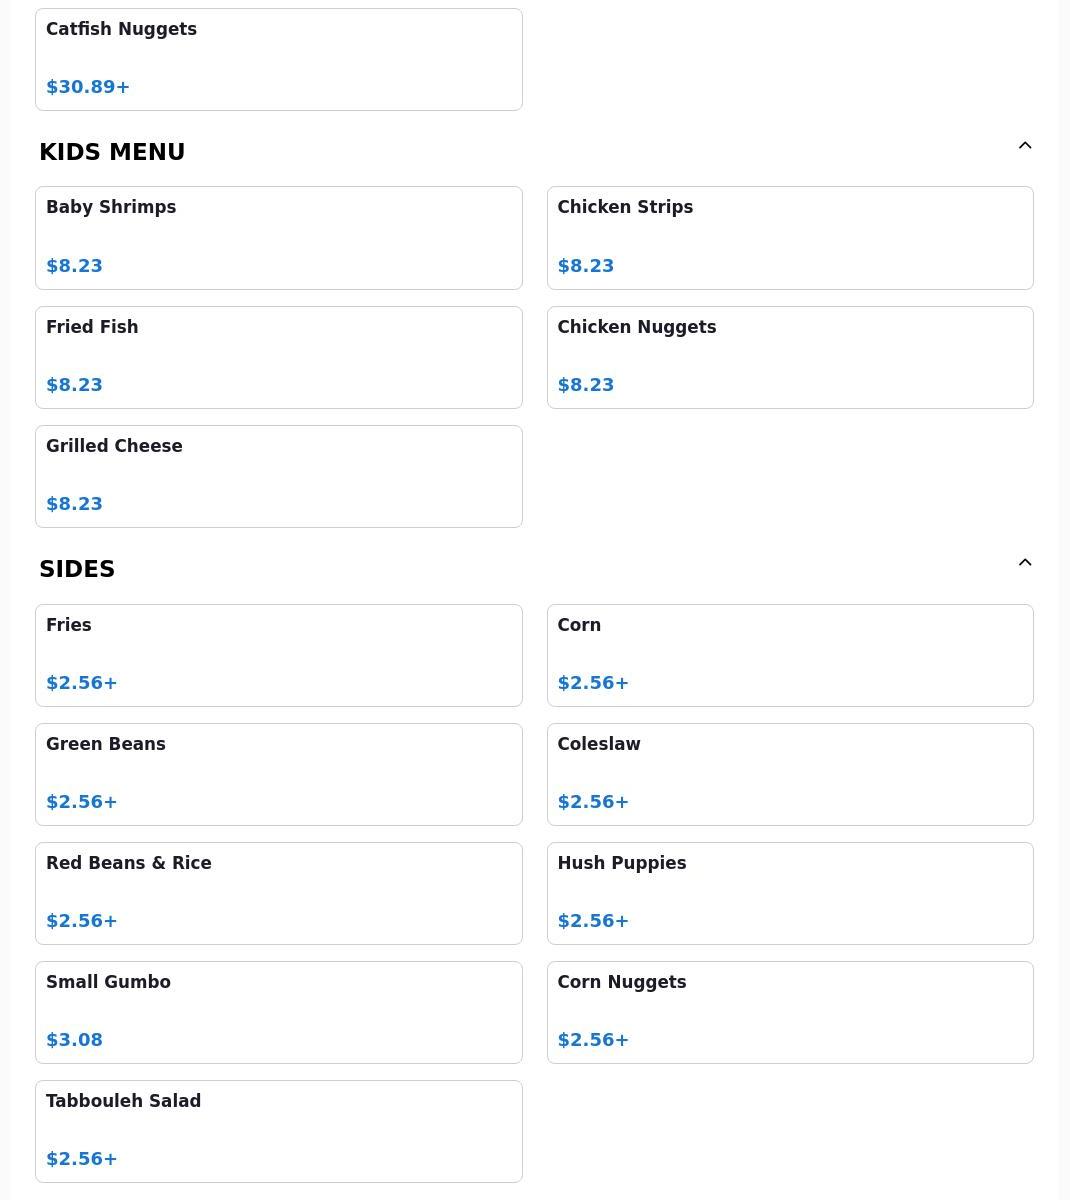The width and height of the screenshot is (1070, 1200).
Task: Open the Small Gumbo side card
Action: point(279,1012)
